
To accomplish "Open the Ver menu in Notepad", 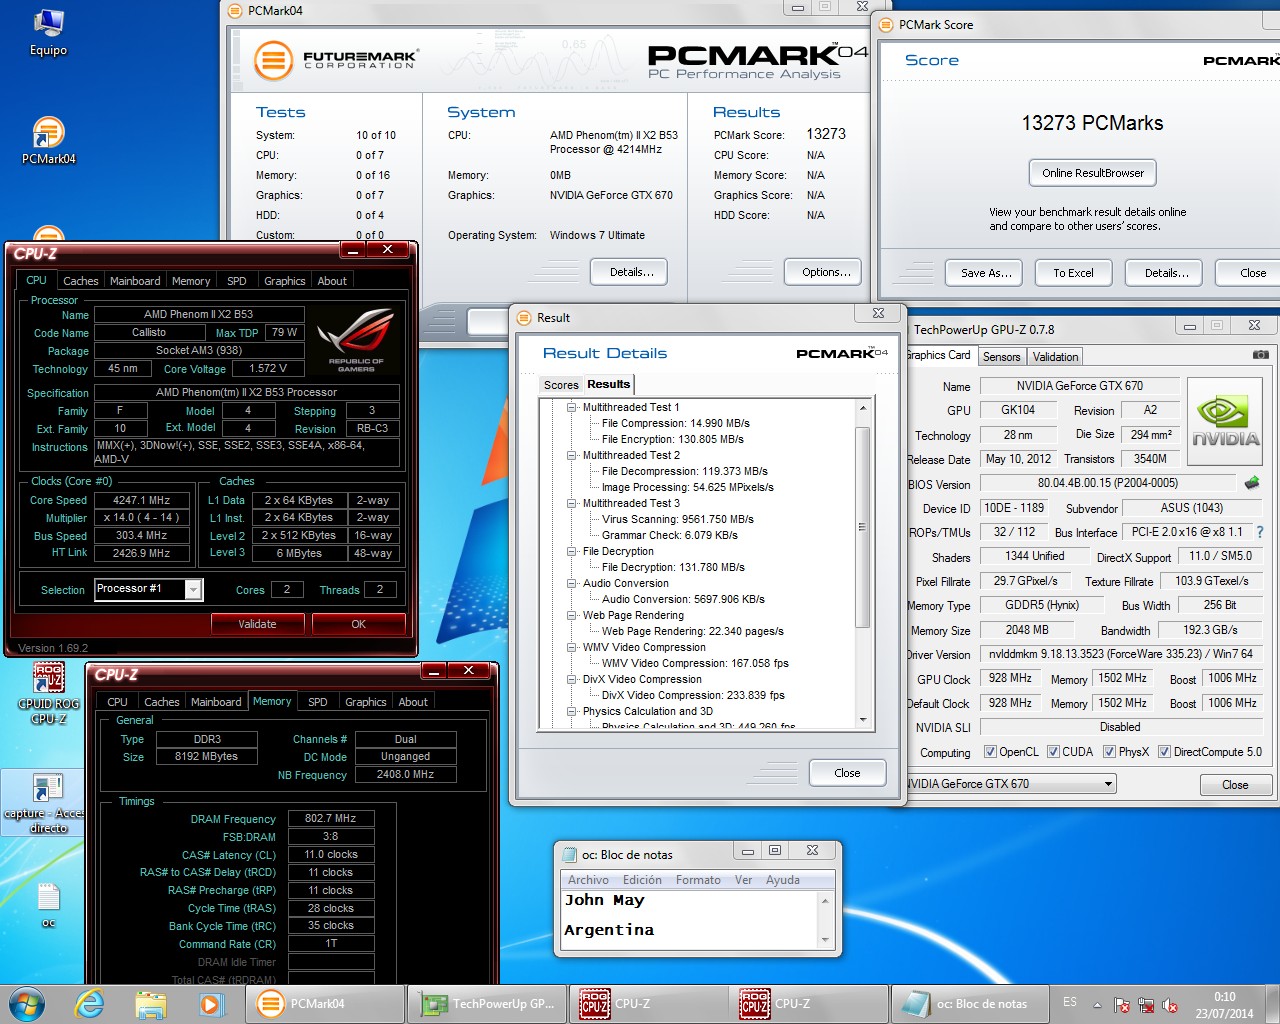I will 743,880.
